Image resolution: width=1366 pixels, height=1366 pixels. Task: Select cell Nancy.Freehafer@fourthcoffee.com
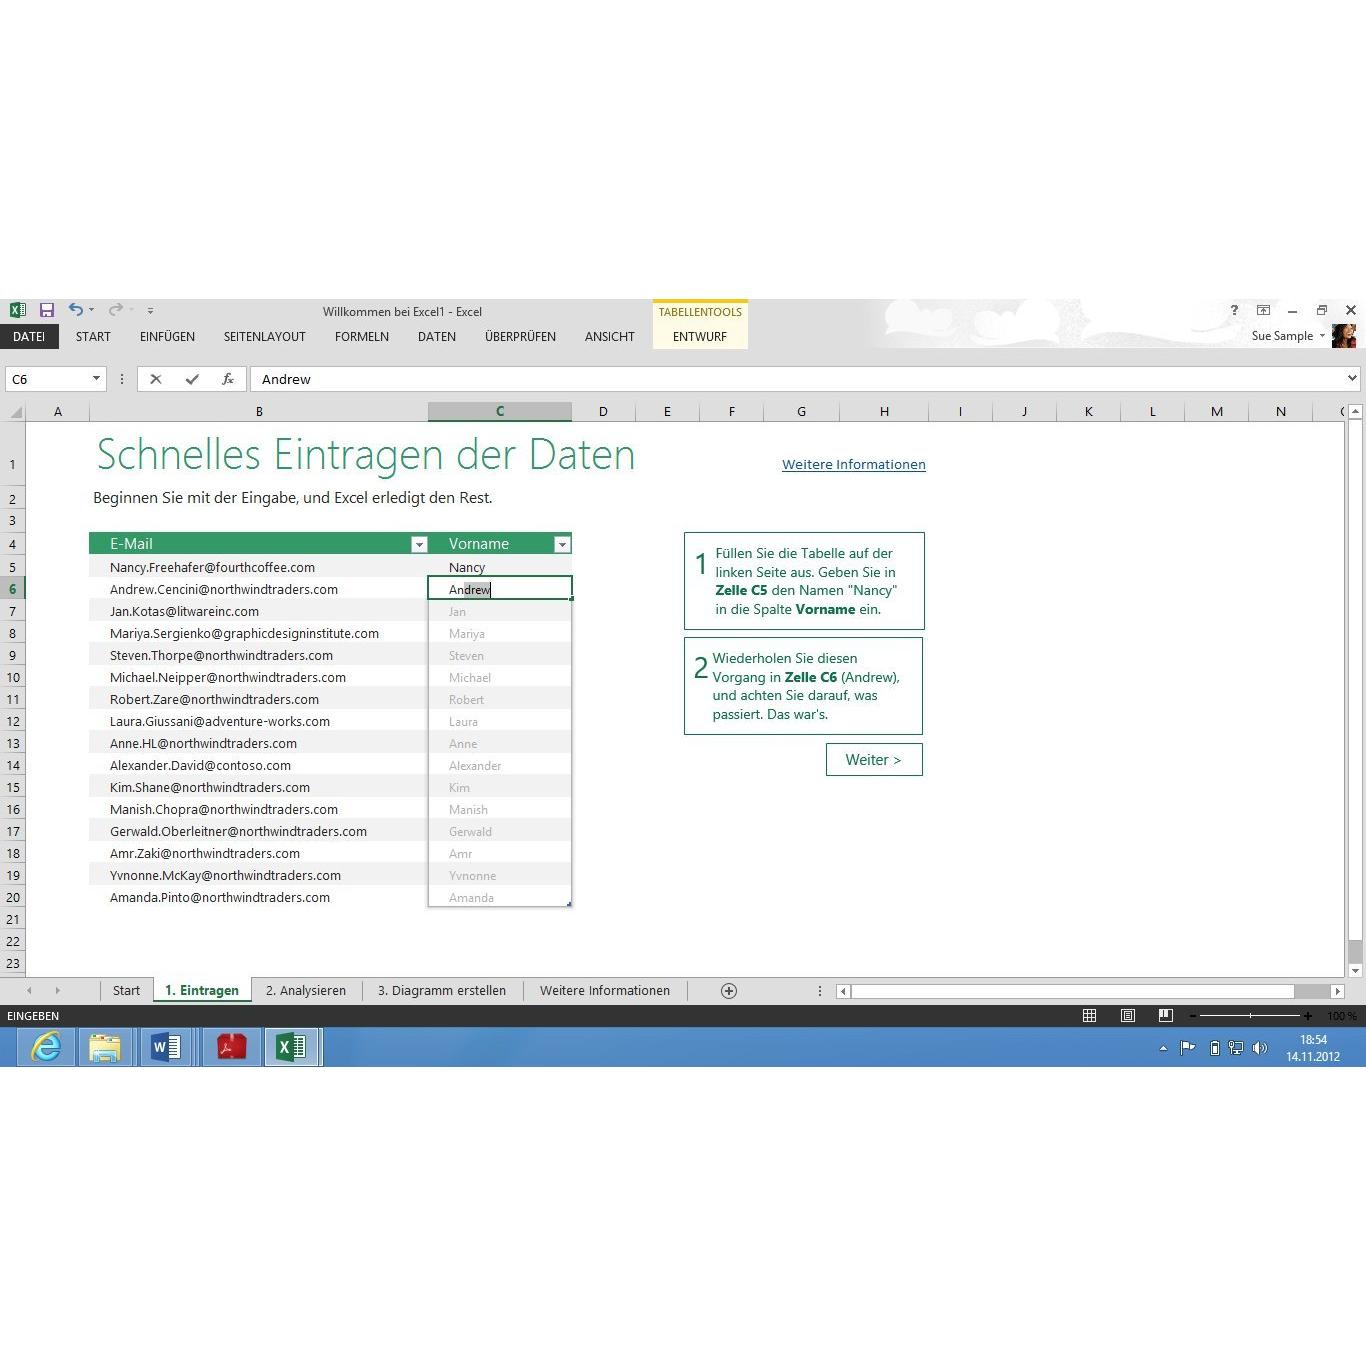(259, 567)
